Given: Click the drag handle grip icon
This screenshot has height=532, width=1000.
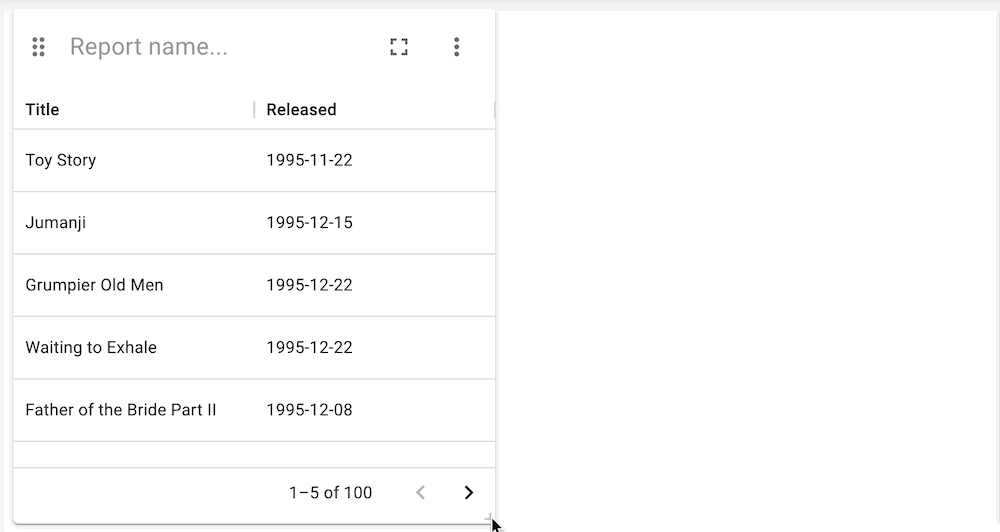Looking at the screenshot, I should tap(38, 47).
